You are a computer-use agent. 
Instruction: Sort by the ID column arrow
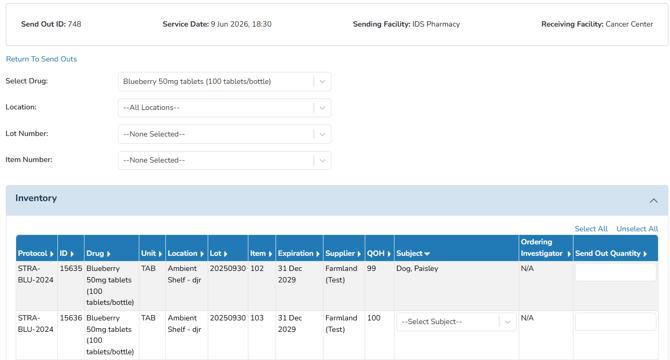(x=72, y=254)
